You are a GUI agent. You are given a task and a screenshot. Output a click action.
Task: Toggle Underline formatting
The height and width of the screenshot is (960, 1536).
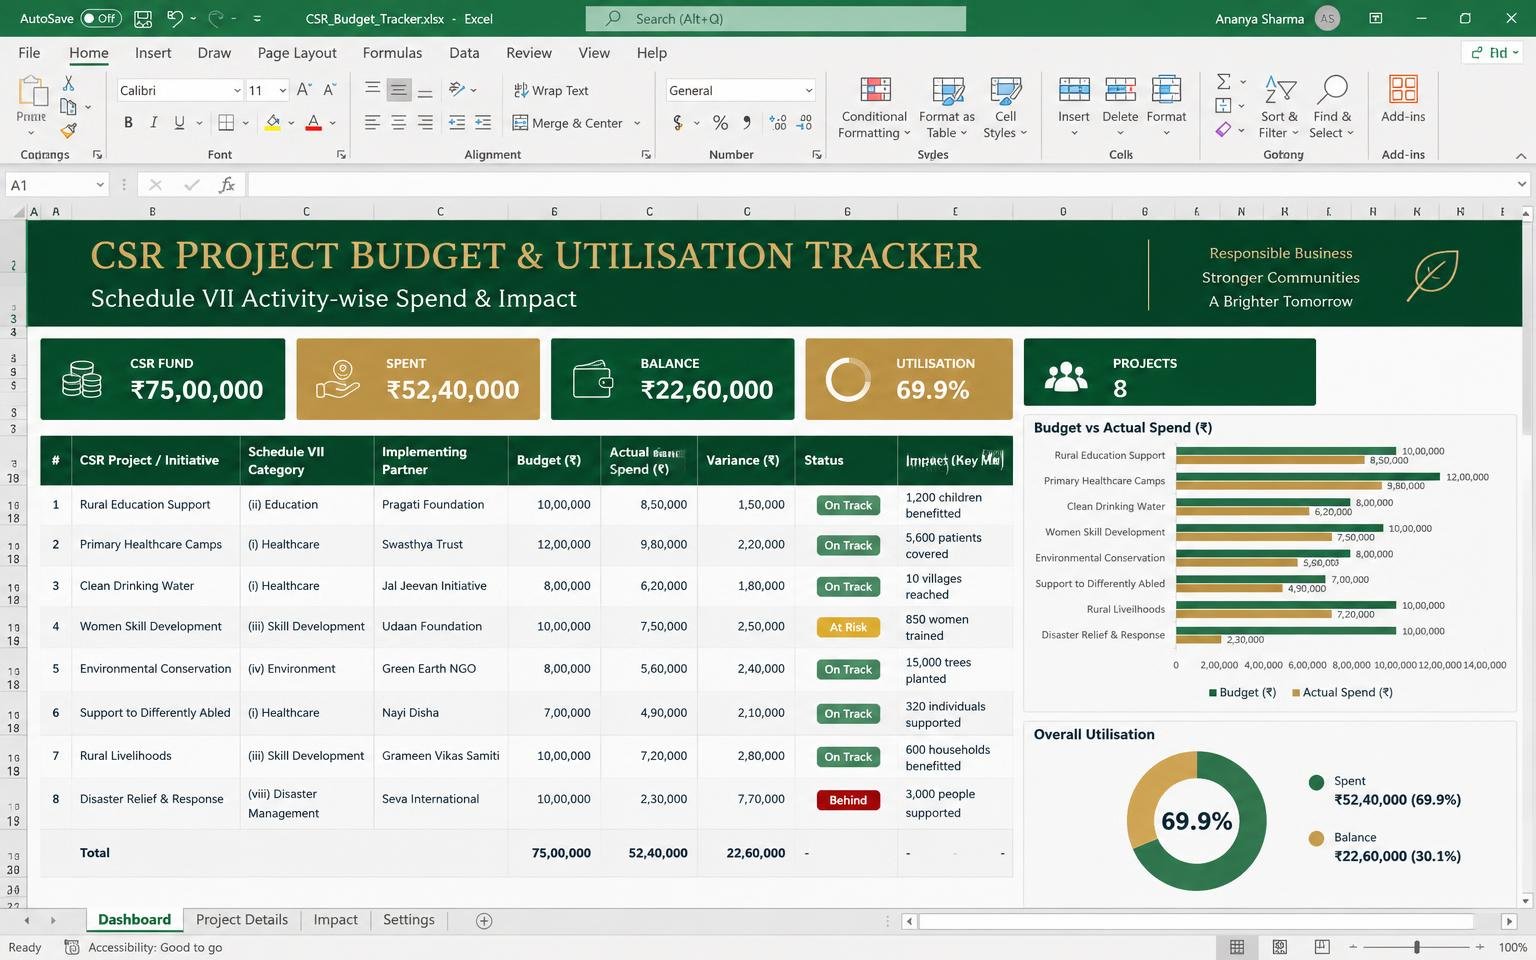179,123
